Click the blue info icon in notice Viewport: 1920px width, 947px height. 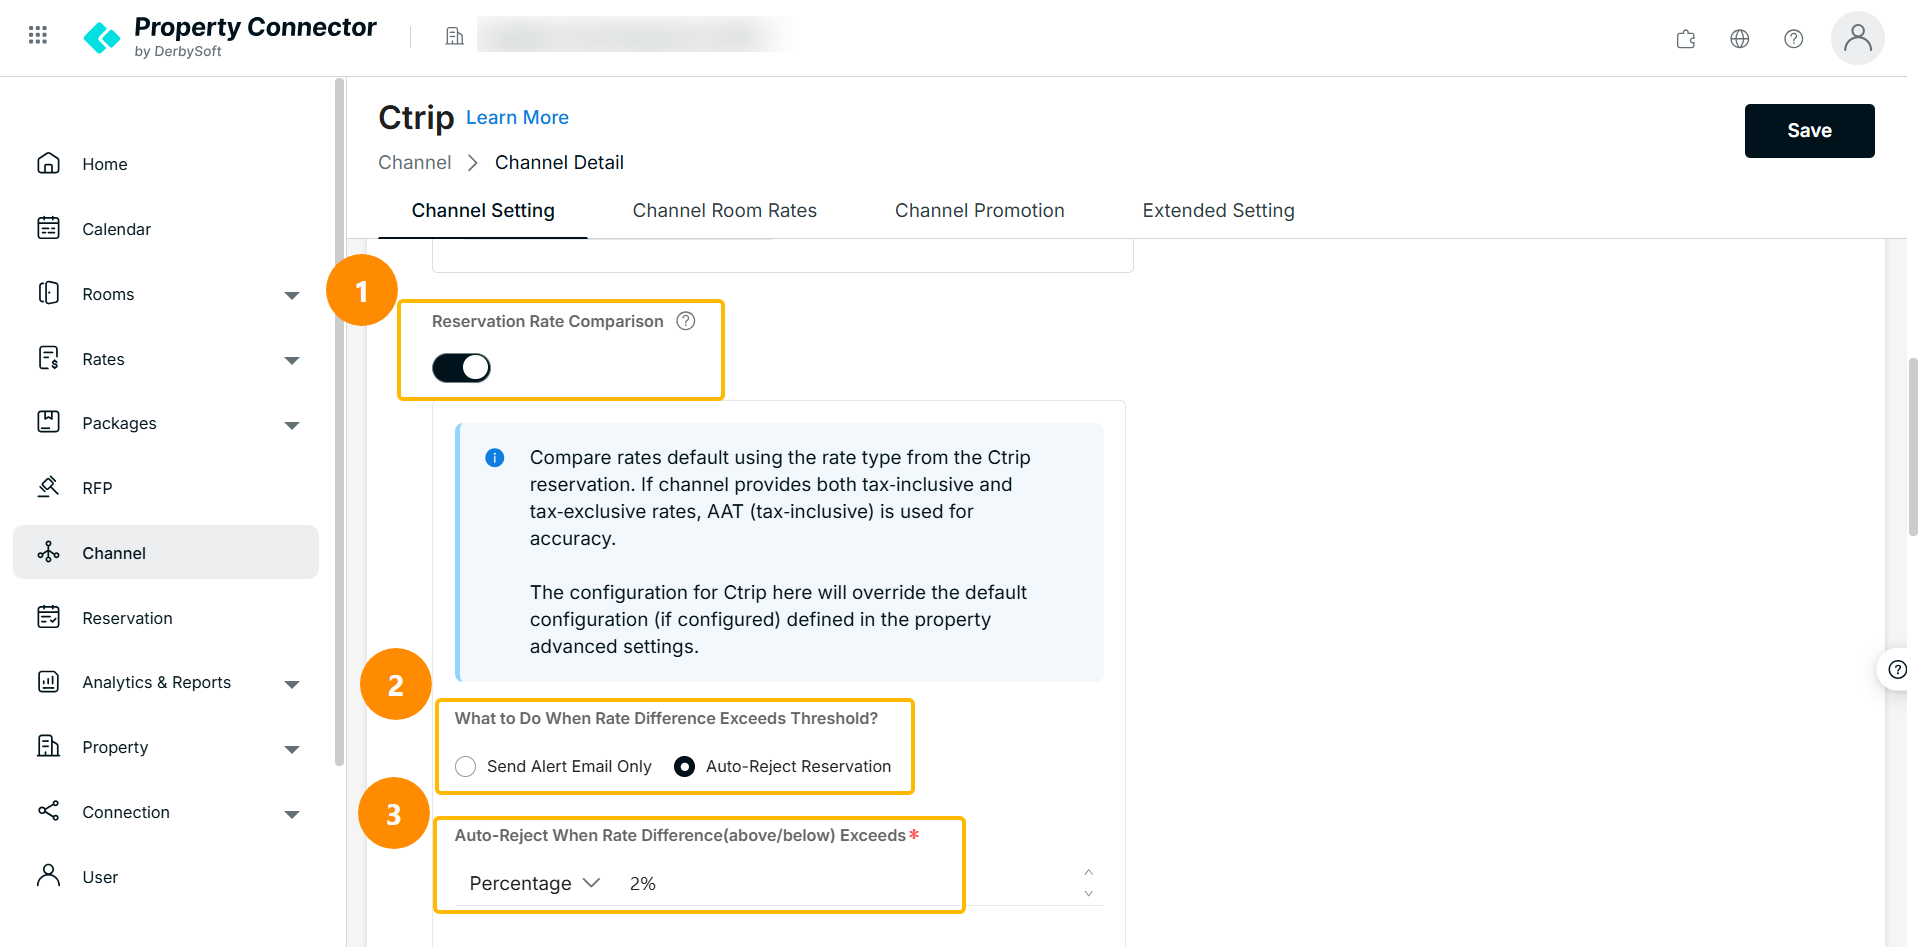click(x=495, y=458)
